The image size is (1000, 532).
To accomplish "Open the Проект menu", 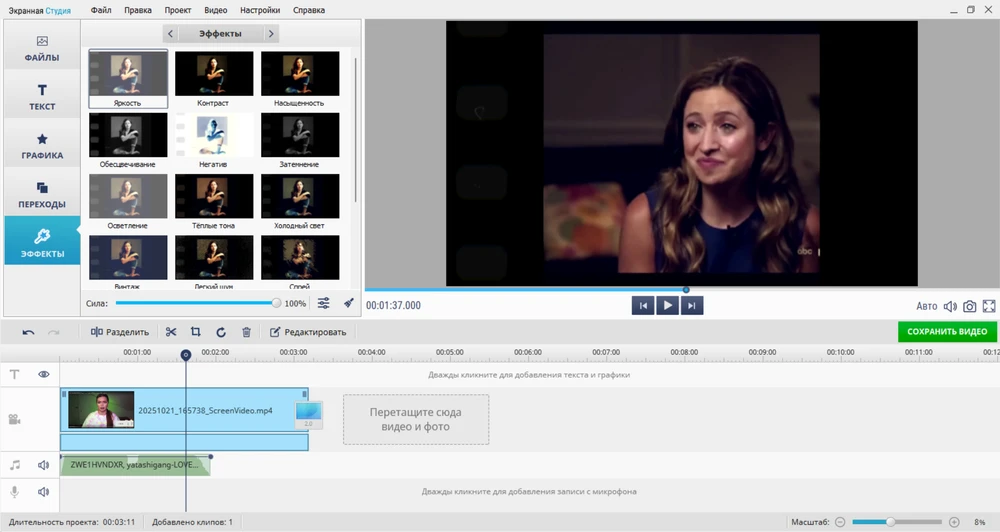I will [x=177, y=10].
